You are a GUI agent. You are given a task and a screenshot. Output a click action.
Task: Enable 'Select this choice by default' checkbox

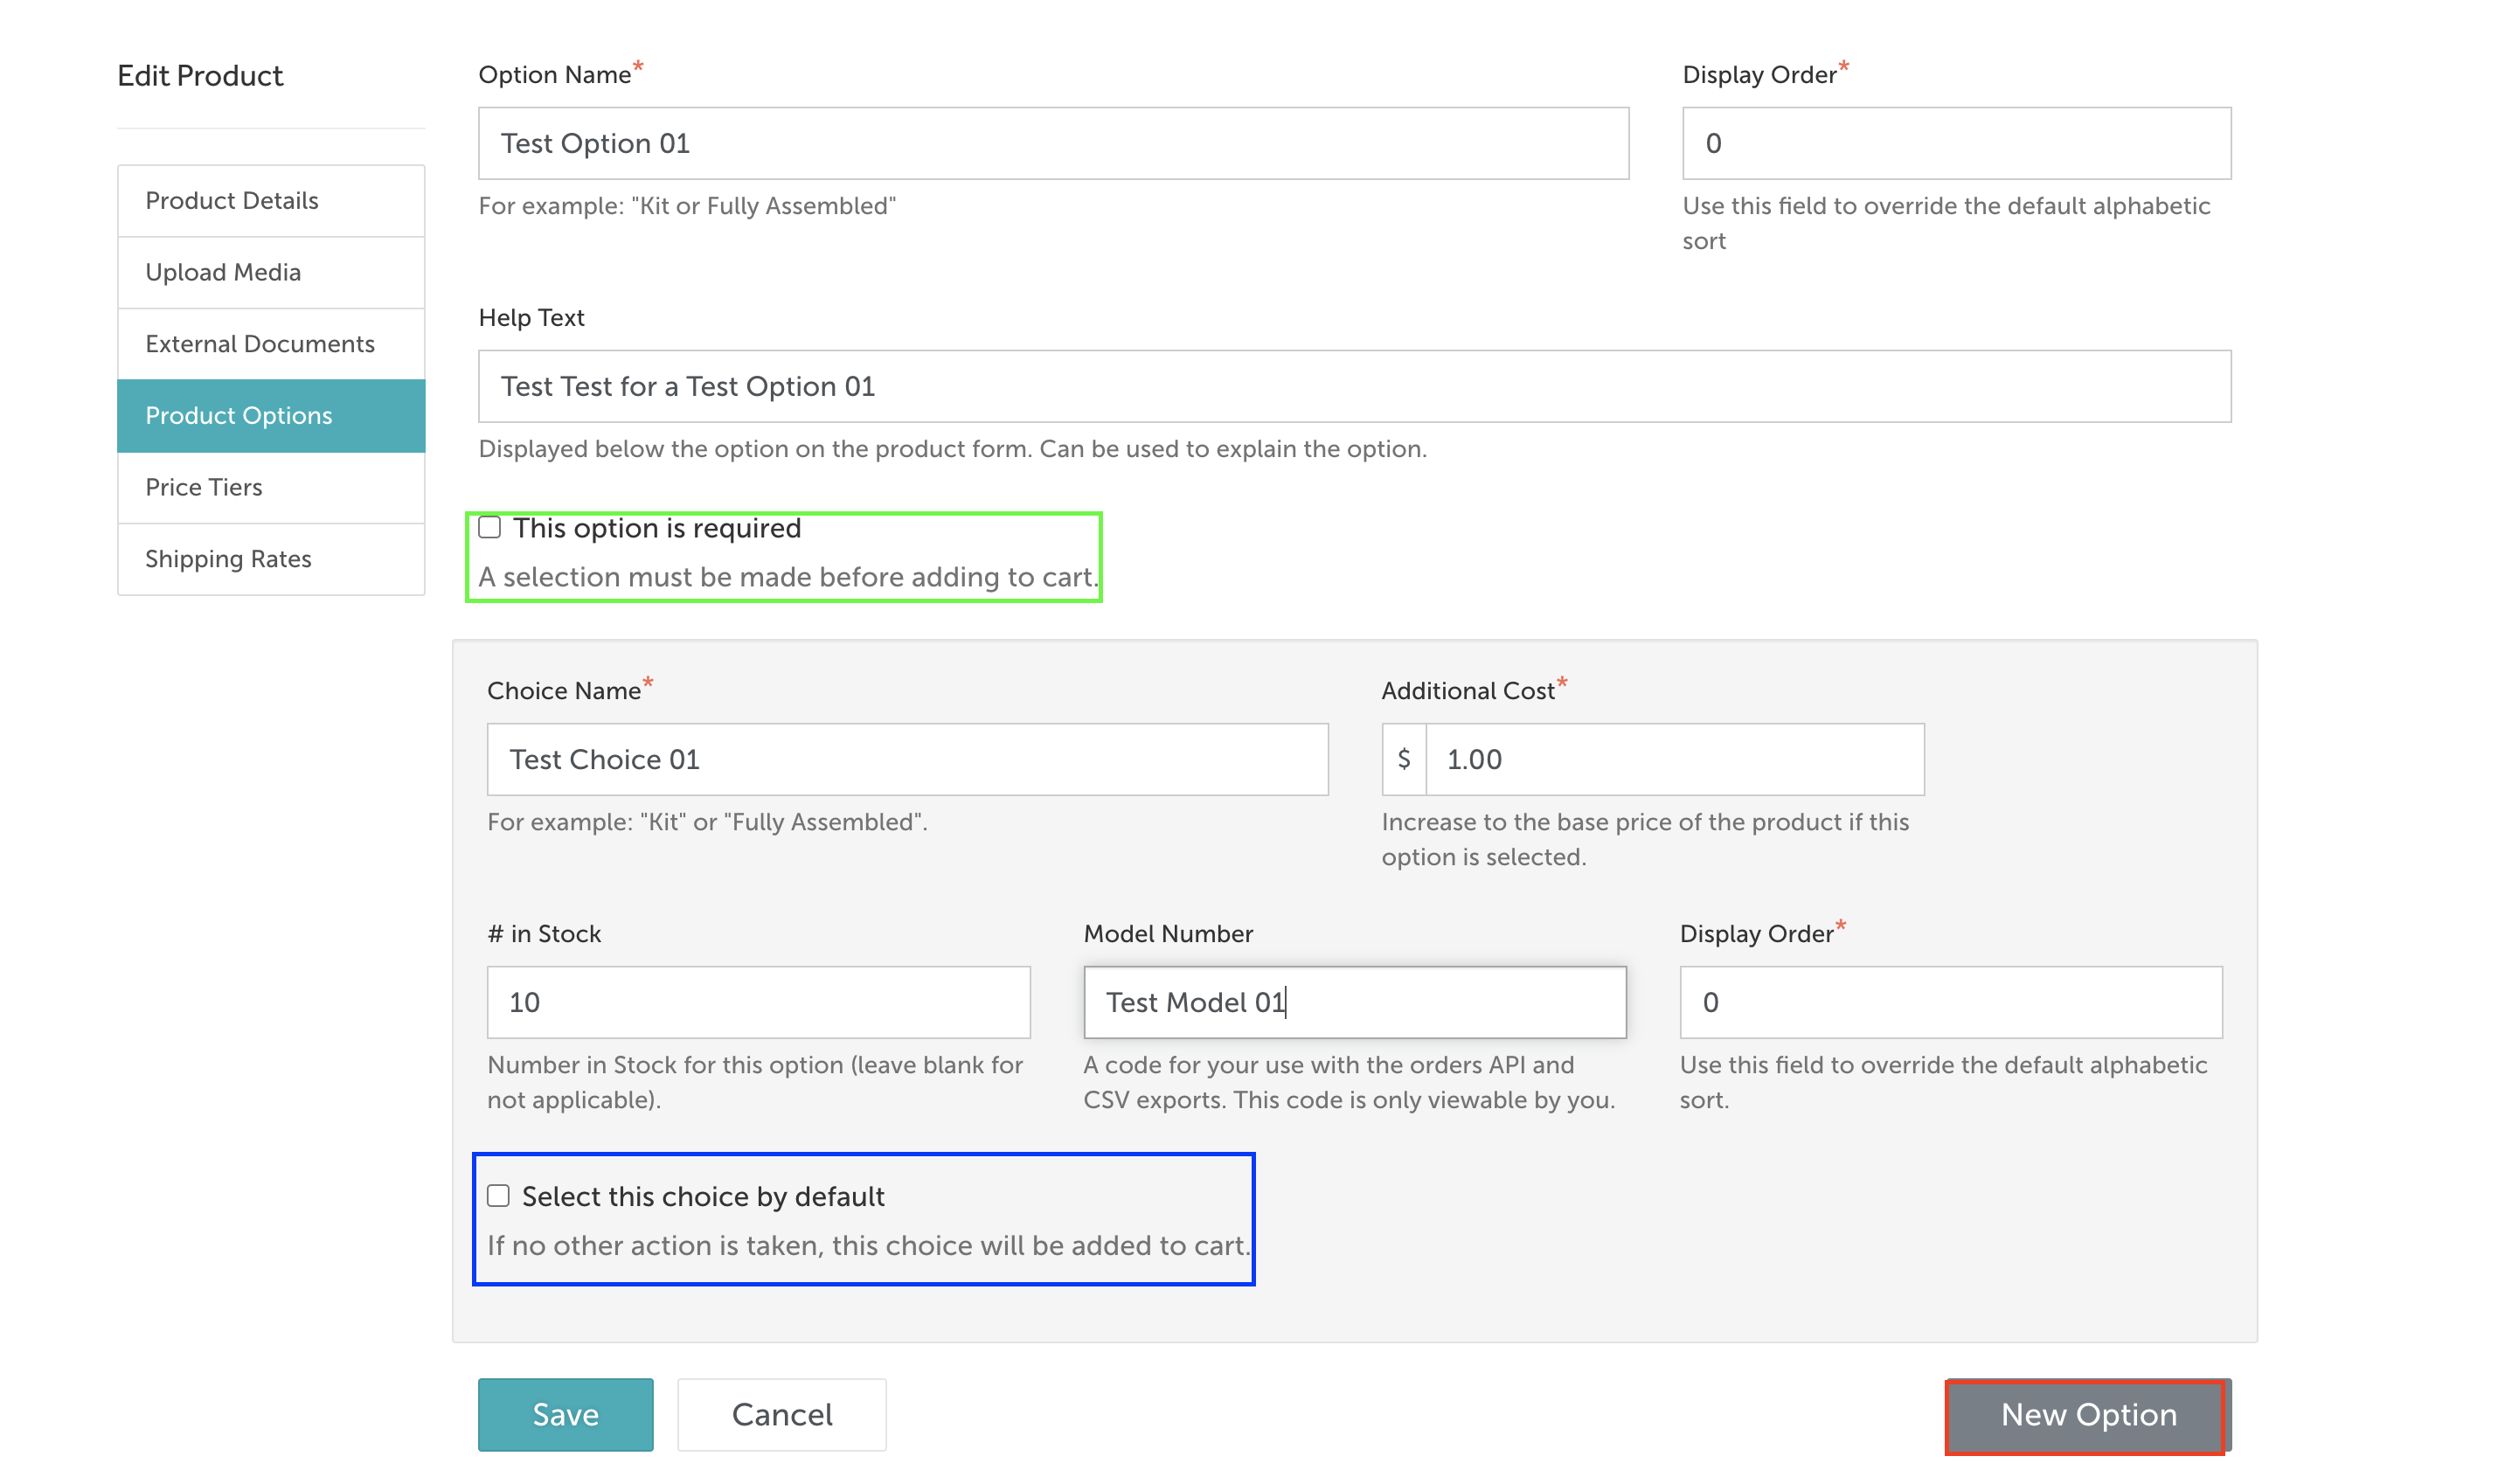coord(498,1195)
